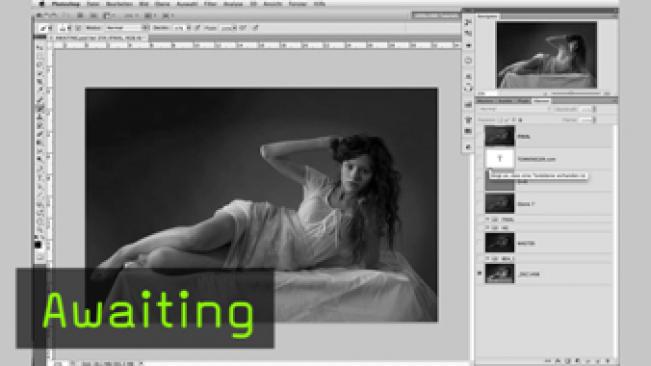
Task: Select the Healing Brush tool
Action: point(40,100)
